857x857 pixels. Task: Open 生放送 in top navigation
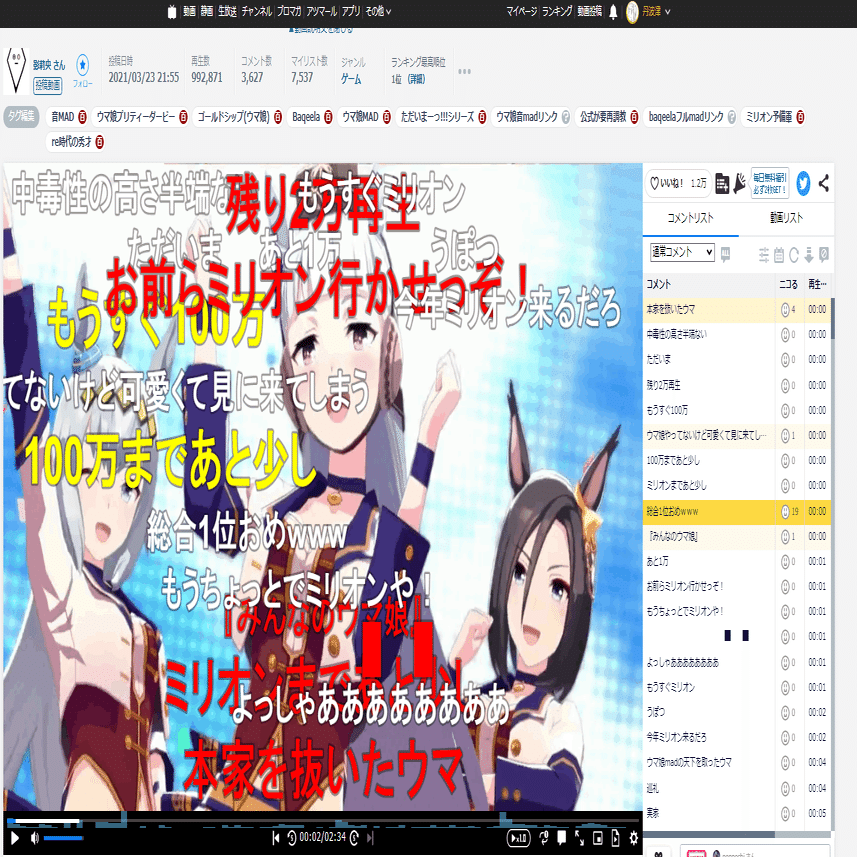point(227,11)
